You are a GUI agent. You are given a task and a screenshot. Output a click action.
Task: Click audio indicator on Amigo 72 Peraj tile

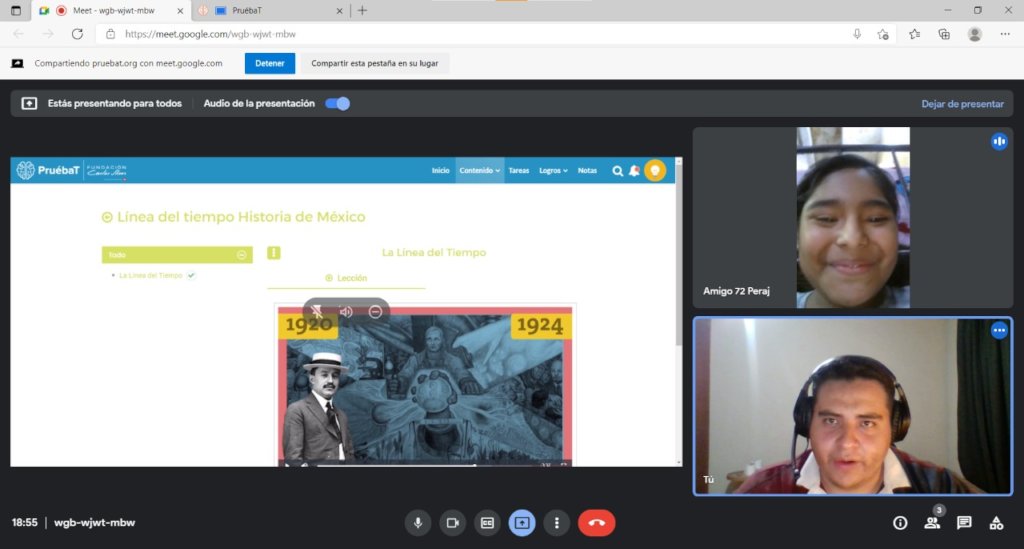pyautogui.click(x=999, y=141)
